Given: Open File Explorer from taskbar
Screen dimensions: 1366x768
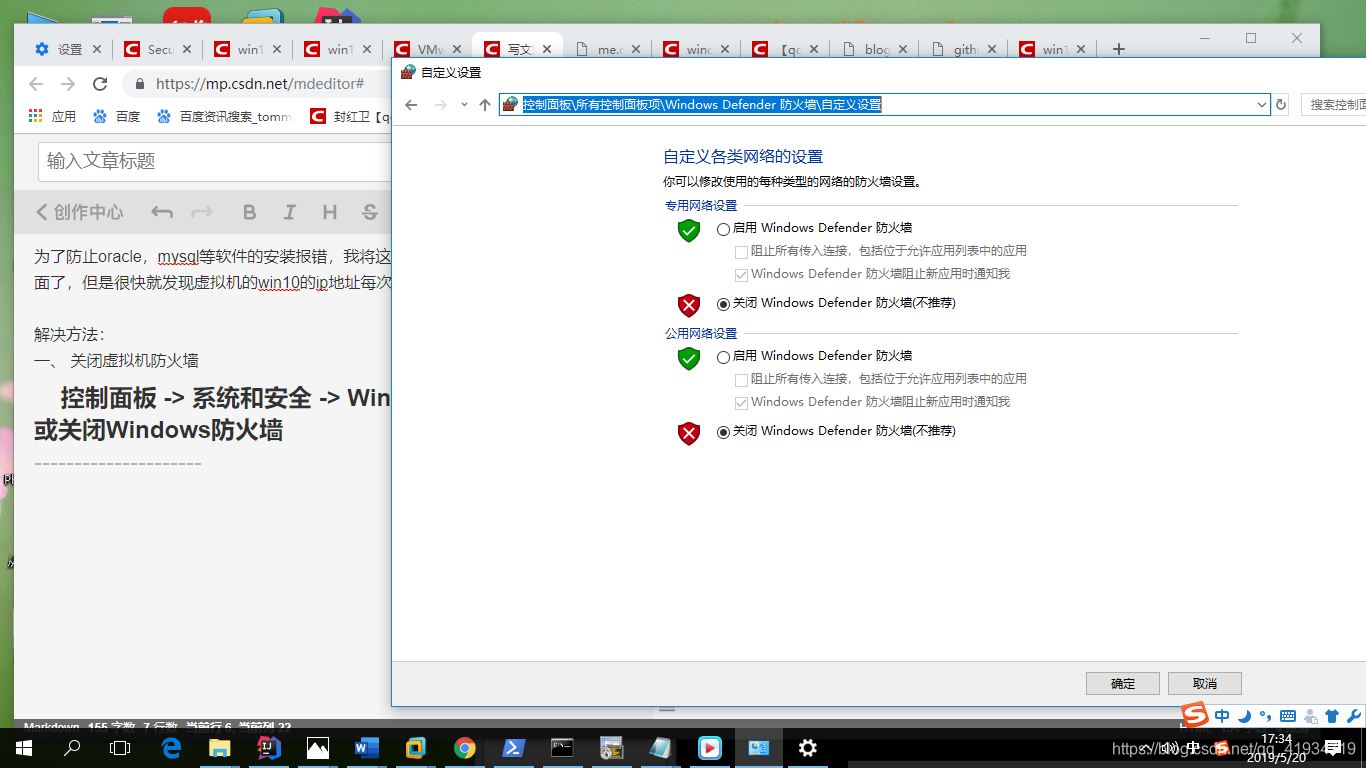Looking at the screenshot, I should 220,747.
